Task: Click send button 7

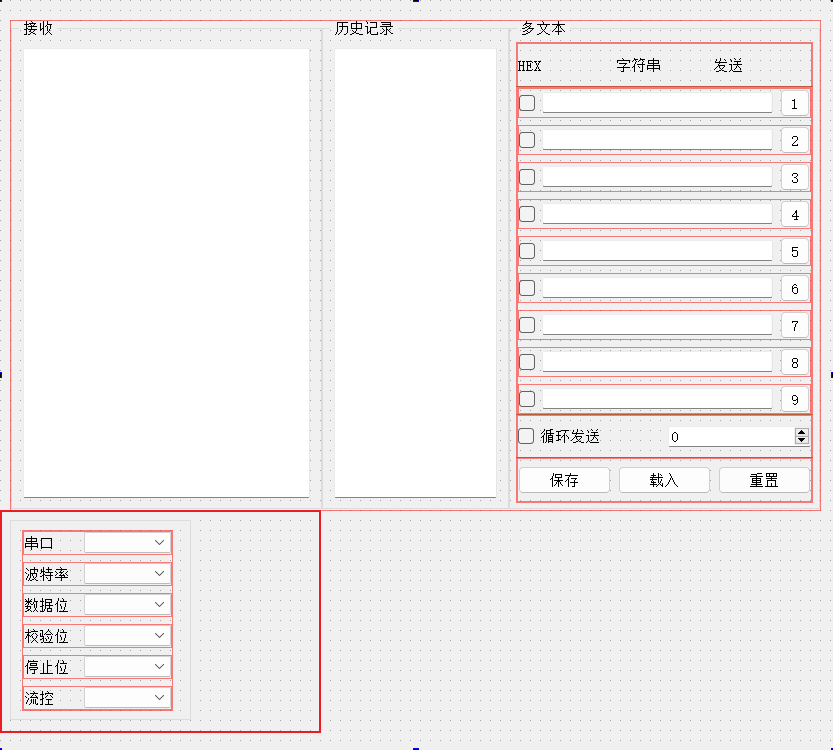Action: coord(795,325)
